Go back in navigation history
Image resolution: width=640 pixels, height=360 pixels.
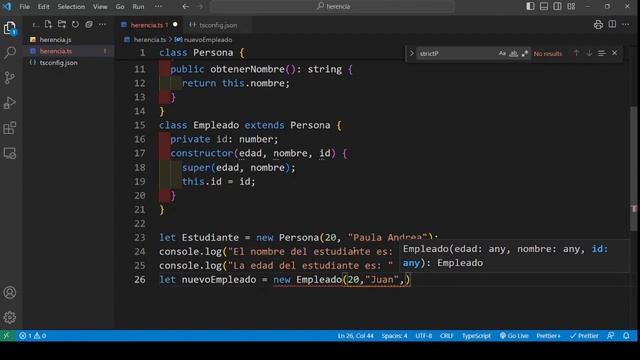pos(186,7)
